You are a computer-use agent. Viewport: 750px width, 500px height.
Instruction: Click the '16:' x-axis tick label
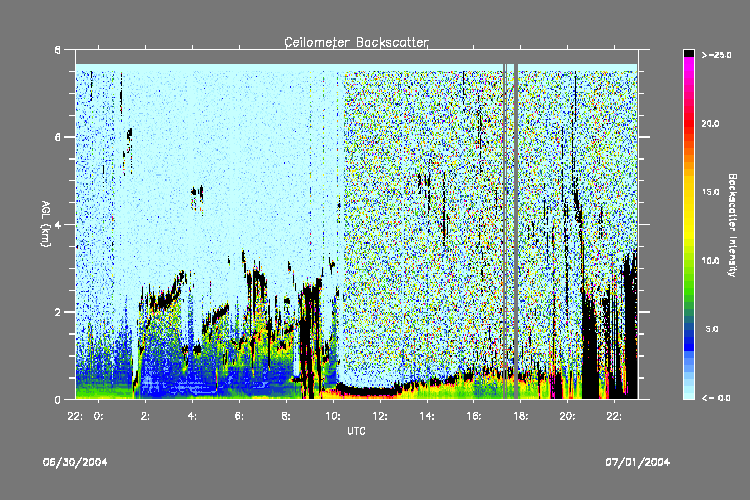point(474,416)
